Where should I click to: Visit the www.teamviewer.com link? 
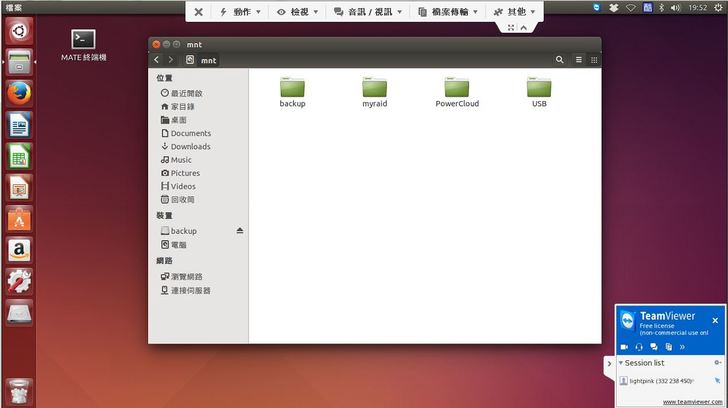click(691, 401)
